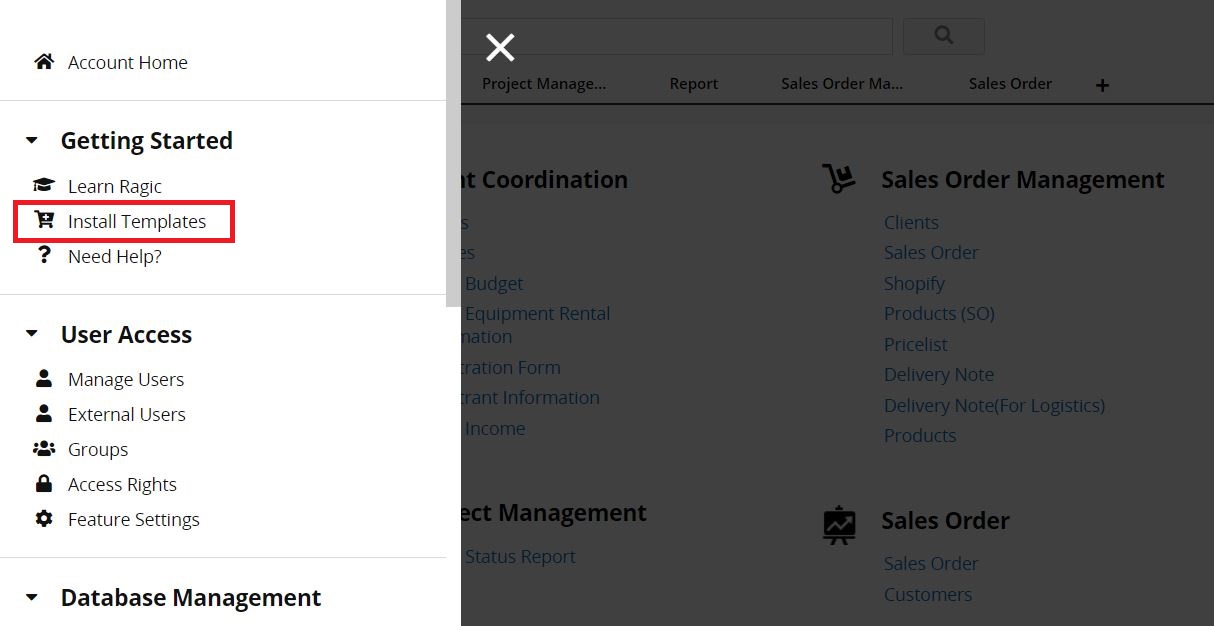Open the Shopify sheet link

914,284
